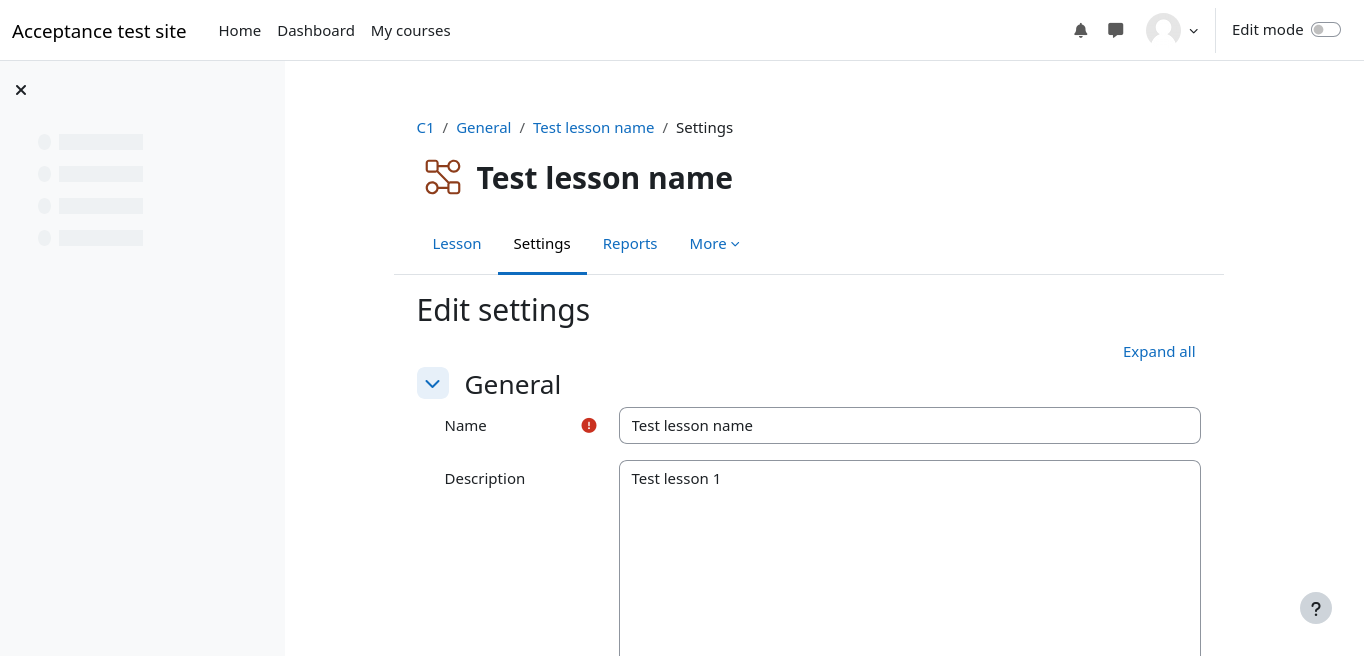The image size is (1364, 656).
Task: Click into the Name text field
Action: [x=909, y=425]
